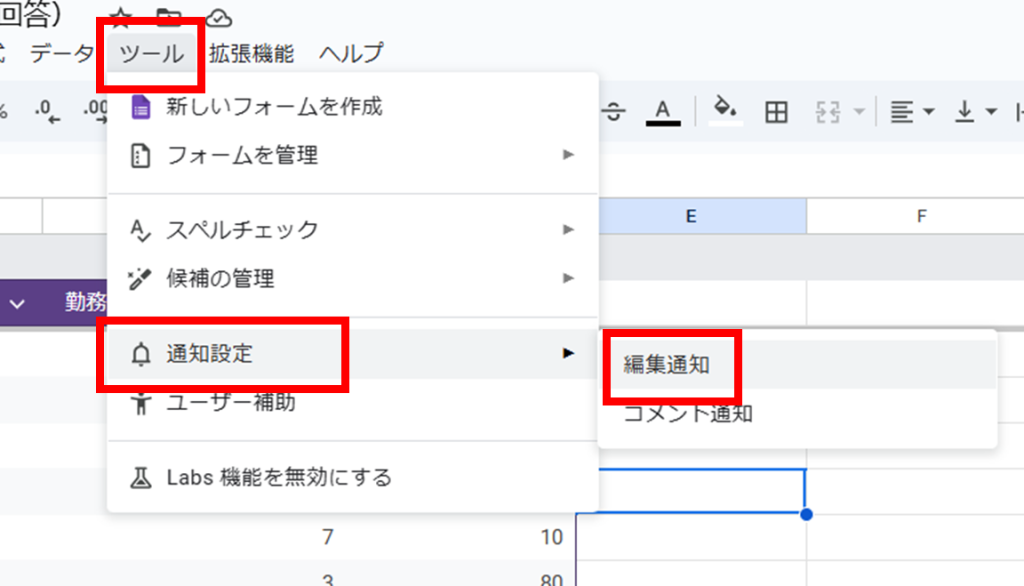1024x586 pixels.
Task: Click the merge cells icon
Action: [827, 112]
